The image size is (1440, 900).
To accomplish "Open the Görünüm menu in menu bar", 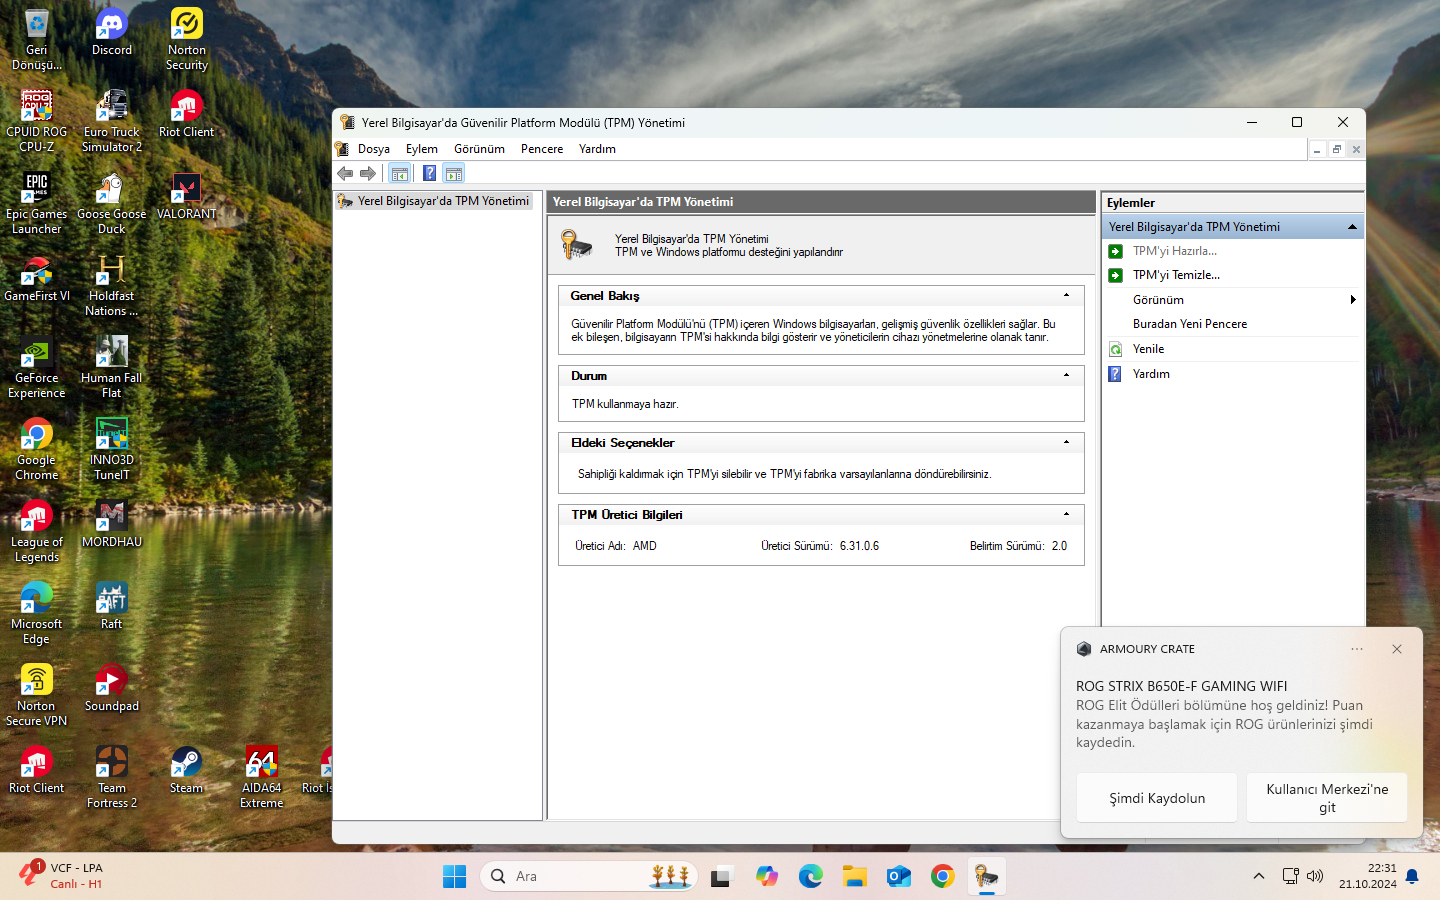I will click(479, 149).
